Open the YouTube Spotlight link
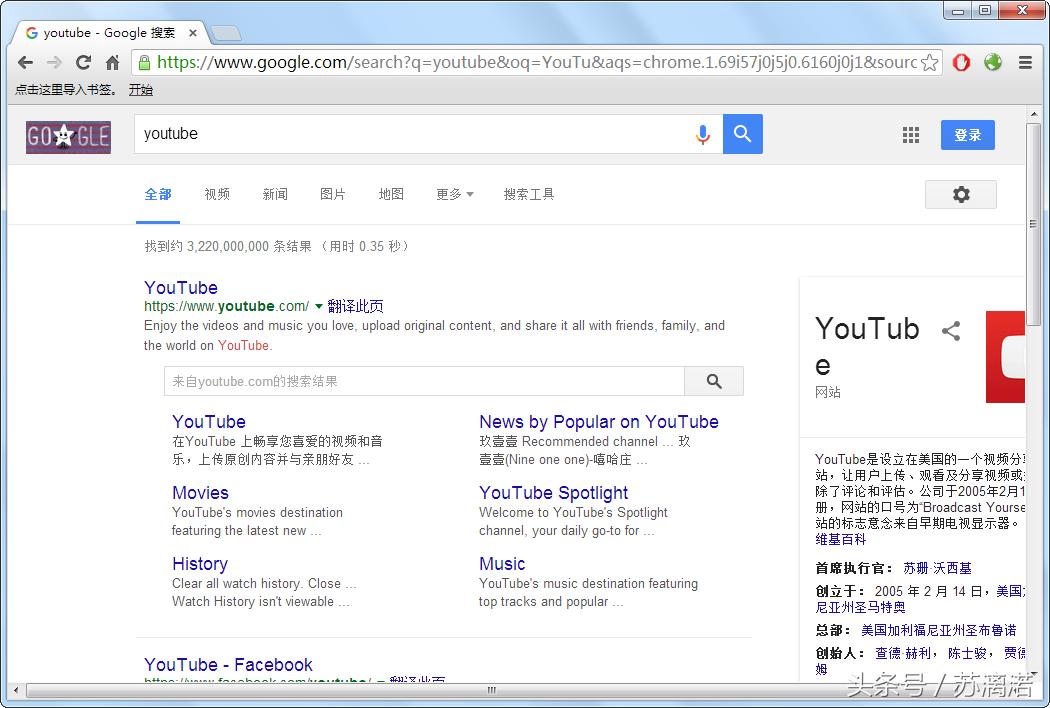Screen dimensions: 1050x708 [553, 492]
